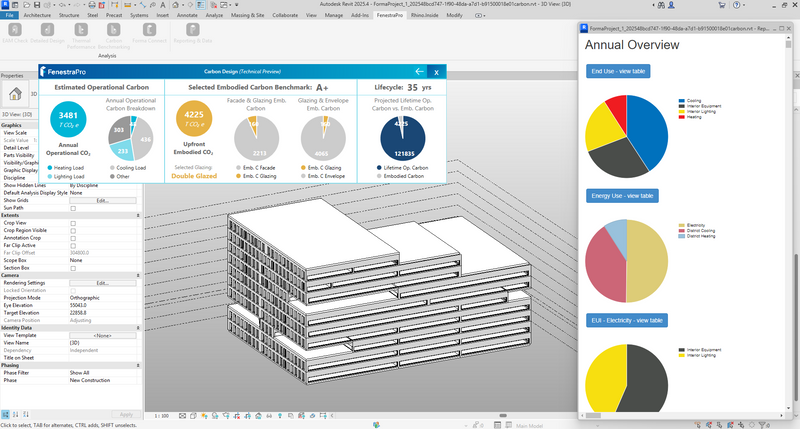
Task: Click Reveal Hidden Elements lightbulb icon
Action: (x=280, y=416)
